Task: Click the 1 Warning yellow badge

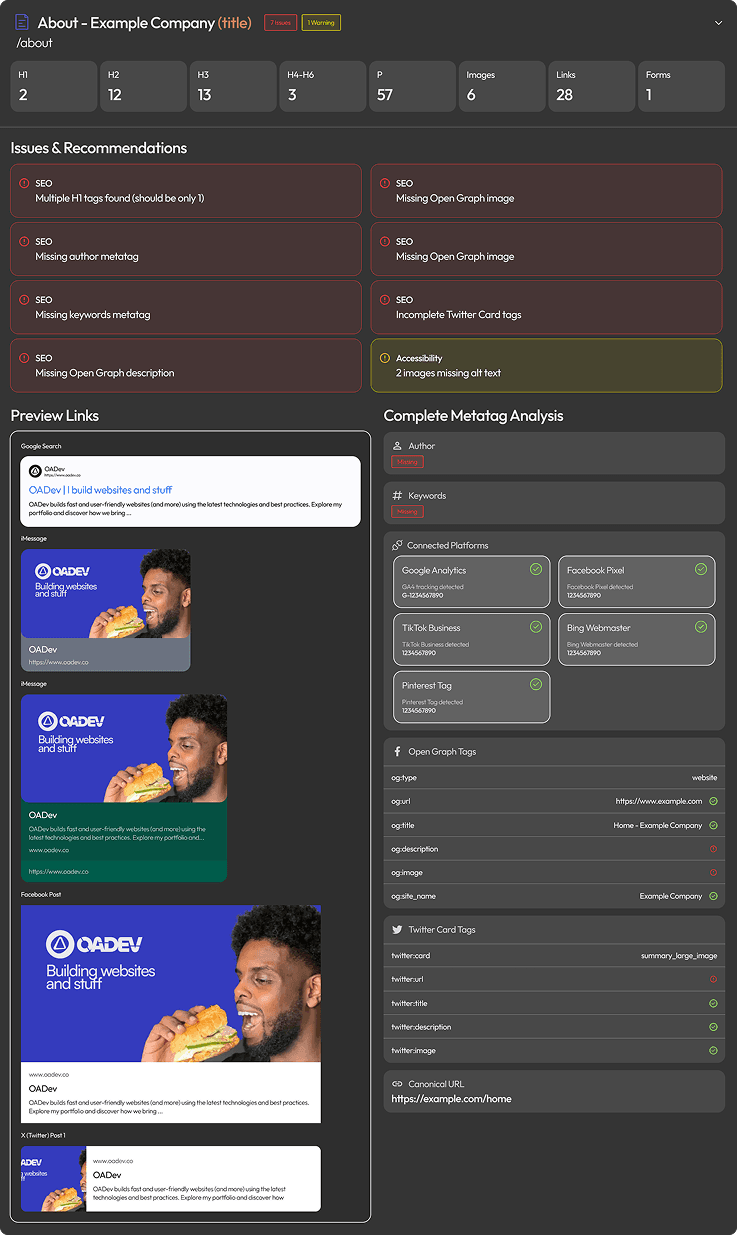Action: pyautogui.click(x=321, y=22)
